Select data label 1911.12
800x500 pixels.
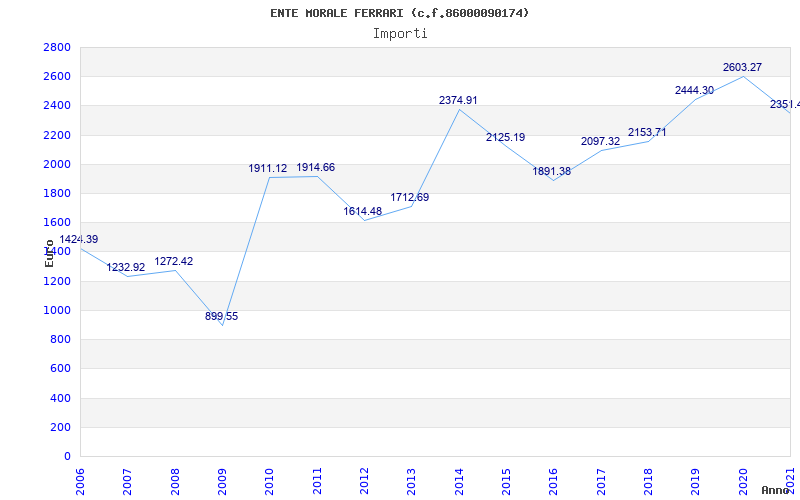point(268,168)
